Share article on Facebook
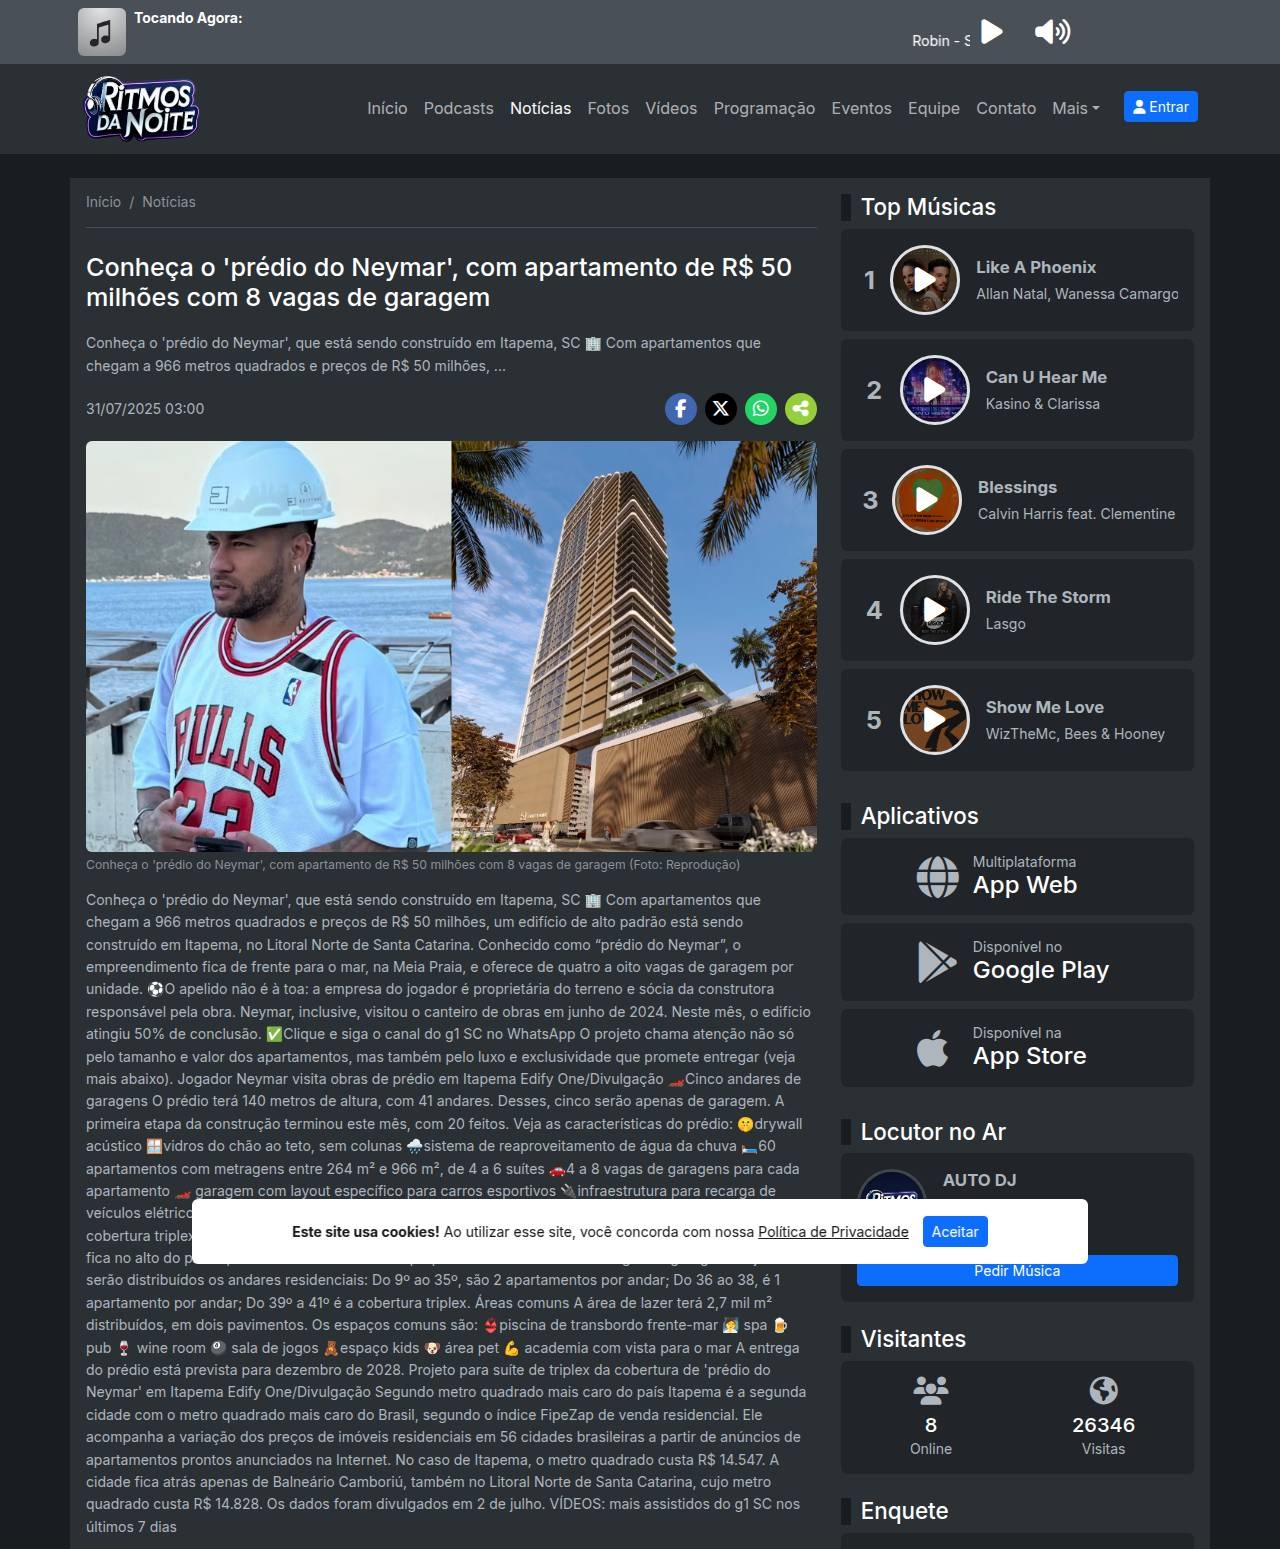This screenshot has width=1280, height=1549. pyautogui.click(x=680, y=409)
